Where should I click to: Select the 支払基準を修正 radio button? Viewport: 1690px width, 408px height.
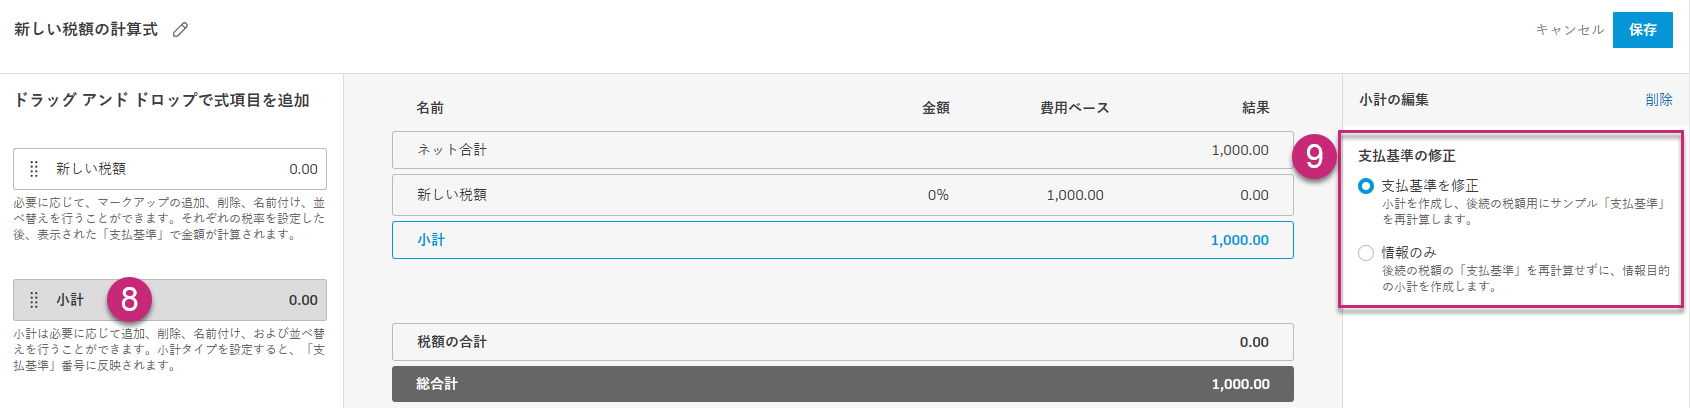[x=1366, y=186]
